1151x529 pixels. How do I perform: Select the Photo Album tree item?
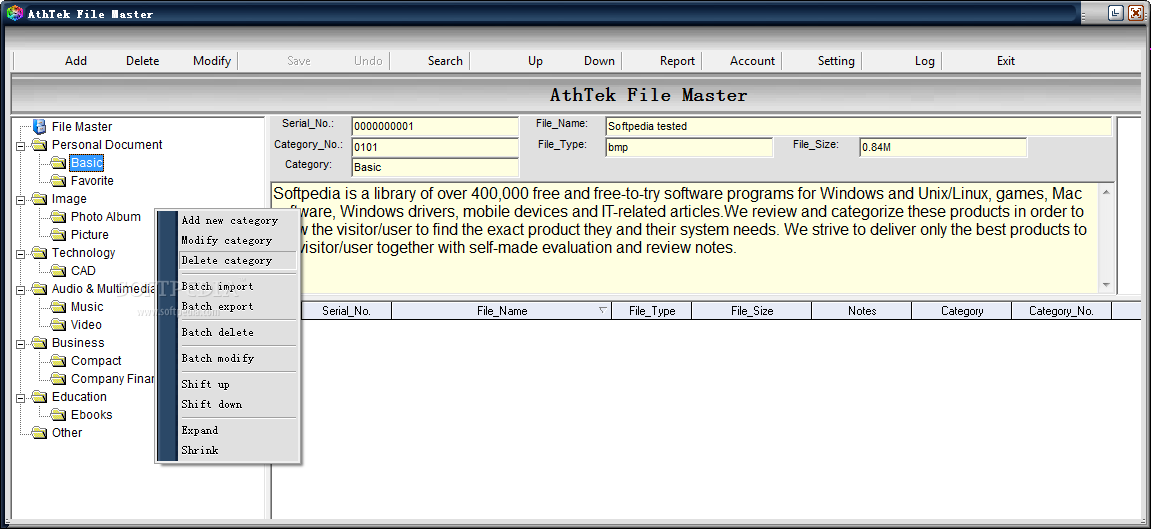106,216
